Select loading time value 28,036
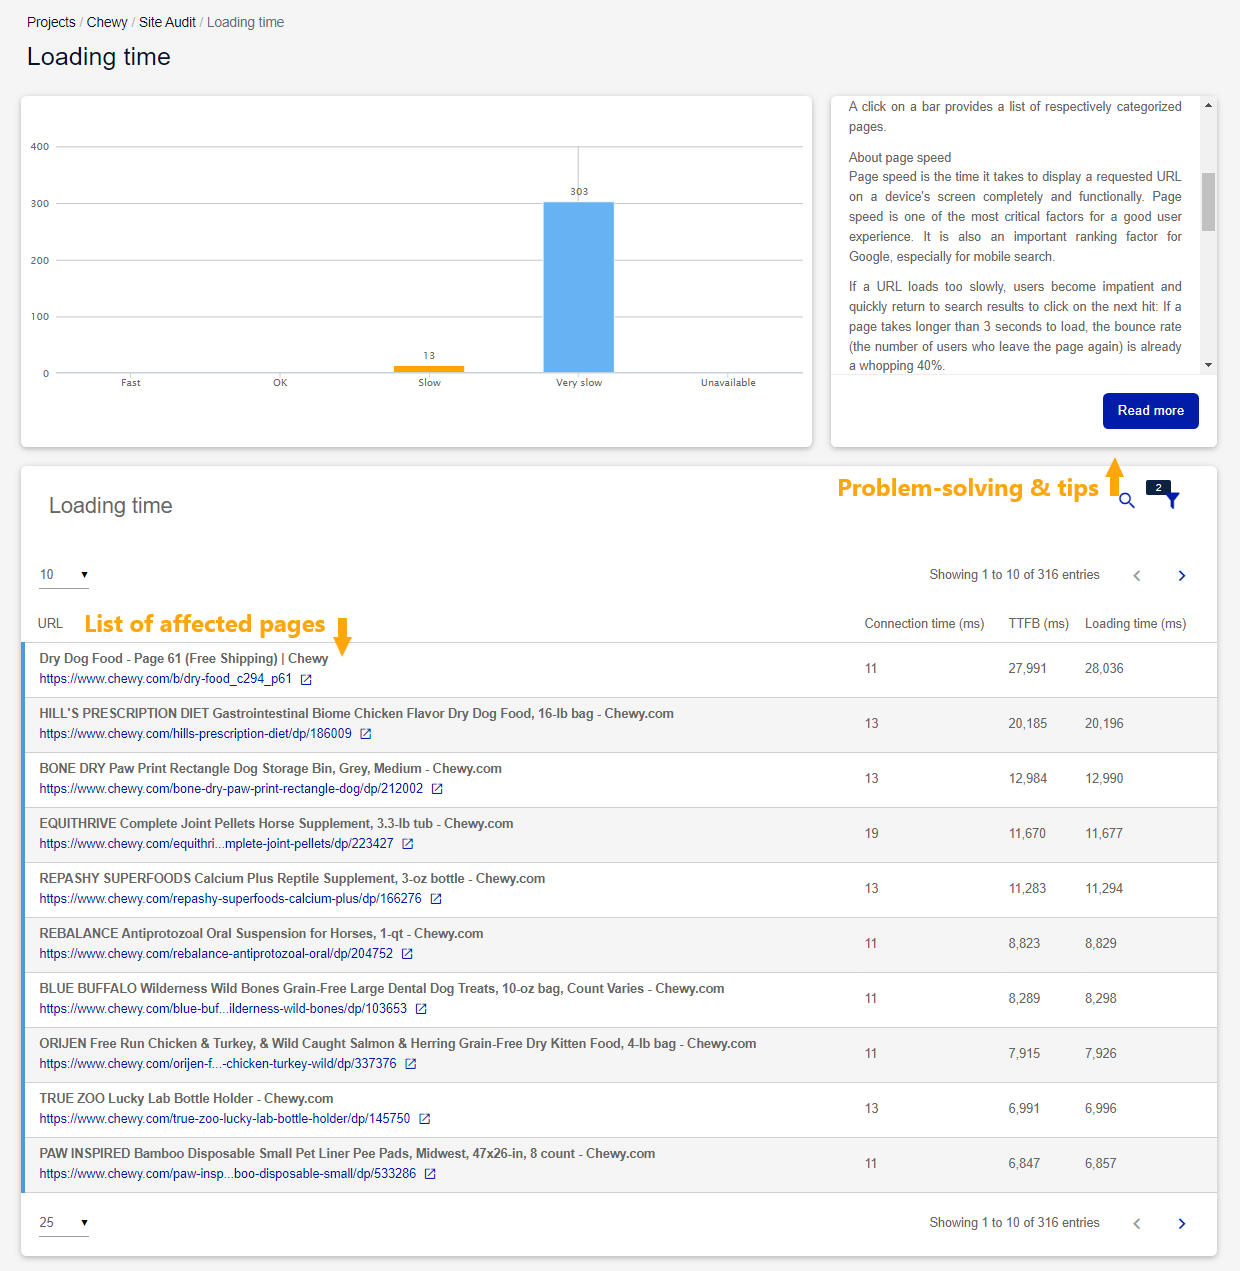The image size is (1240, 1271). point(1104,669)
